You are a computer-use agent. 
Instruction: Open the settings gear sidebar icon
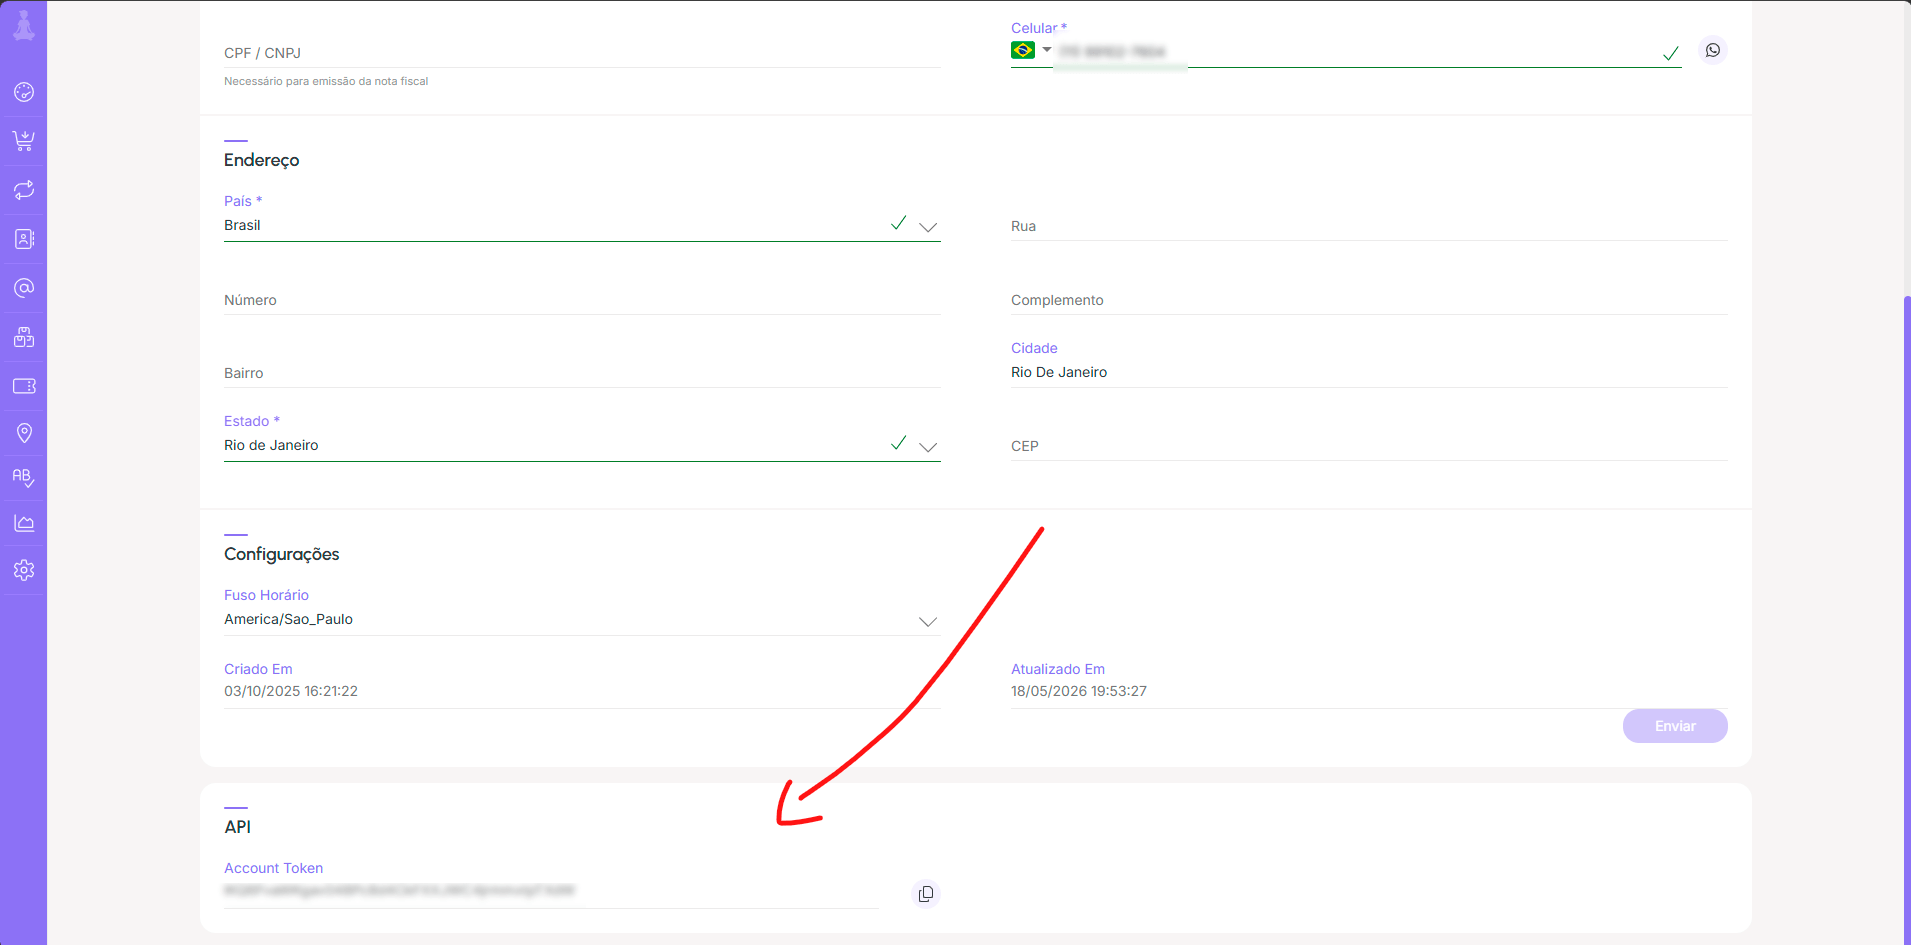[24, 570]
